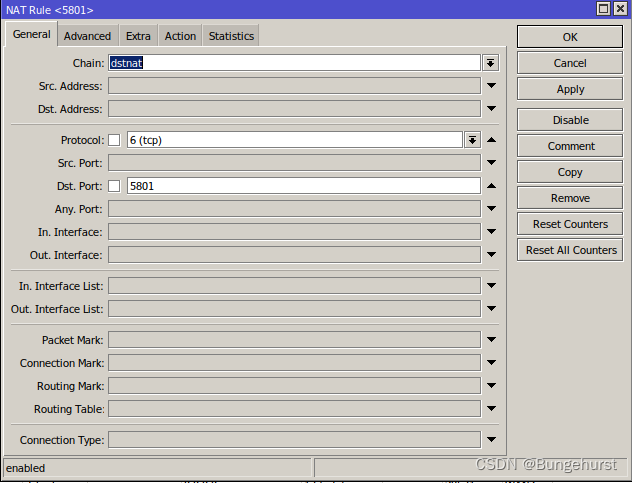View the Statistics tab
This screenshot has height=483, width=632.
point(231,36)
